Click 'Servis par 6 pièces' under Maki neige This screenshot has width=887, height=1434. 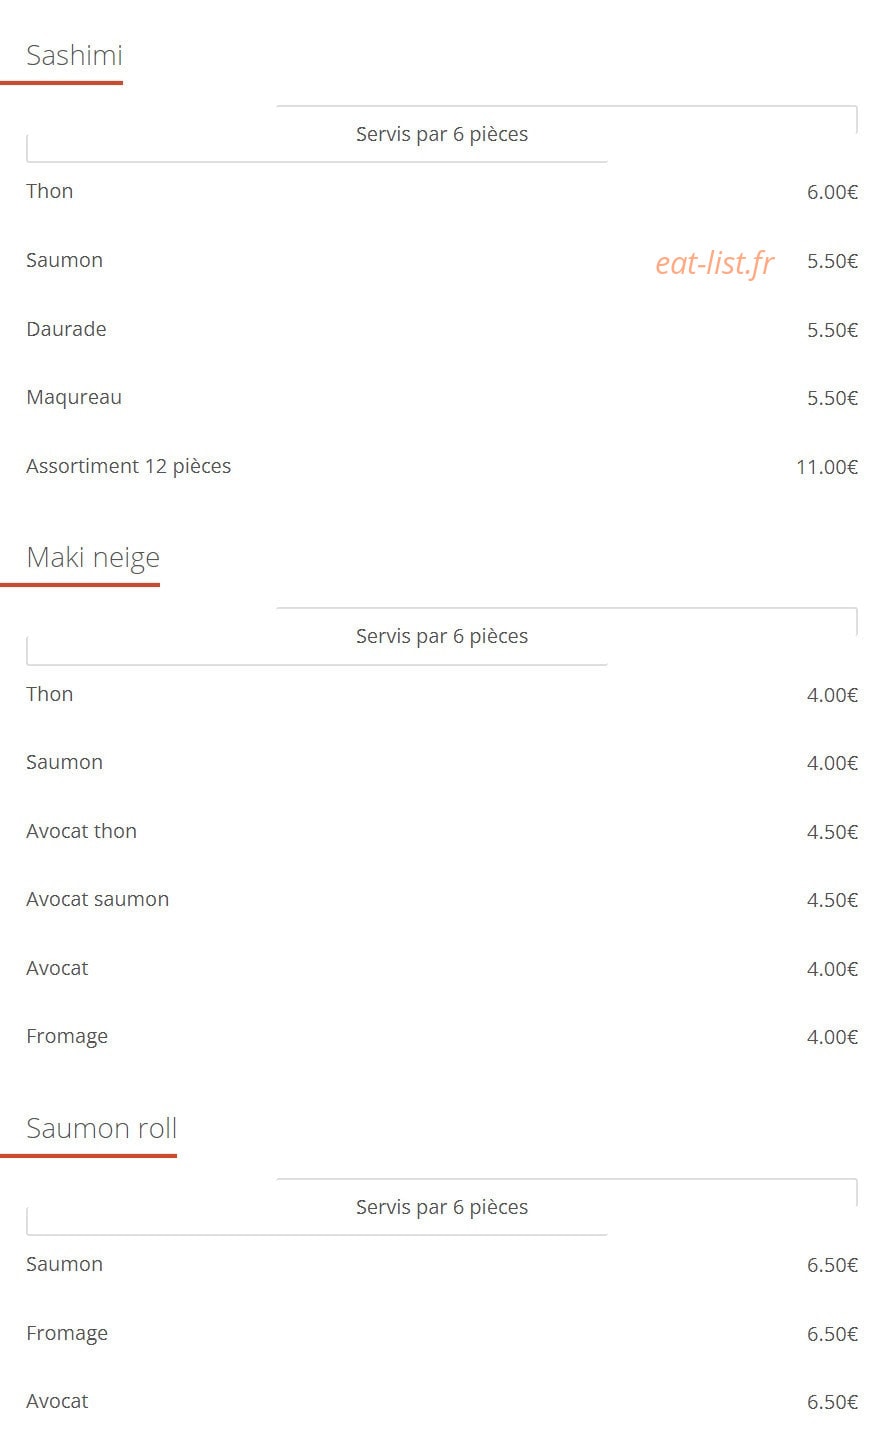coord(442,636)
